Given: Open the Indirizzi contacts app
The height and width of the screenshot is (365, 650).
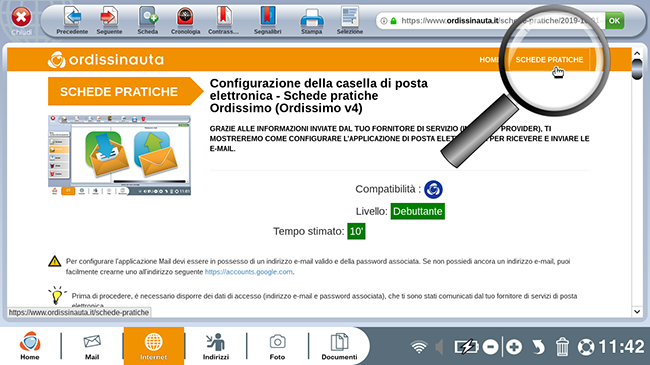Looking at the screenshot, I should [x=216, y=346].
